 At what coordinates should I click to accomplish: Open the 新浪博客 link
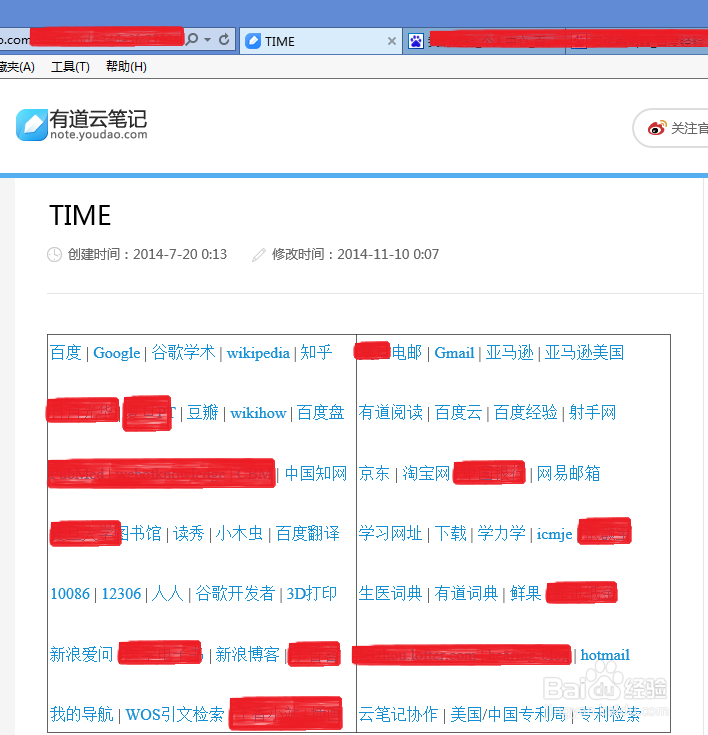click(248, 654)
